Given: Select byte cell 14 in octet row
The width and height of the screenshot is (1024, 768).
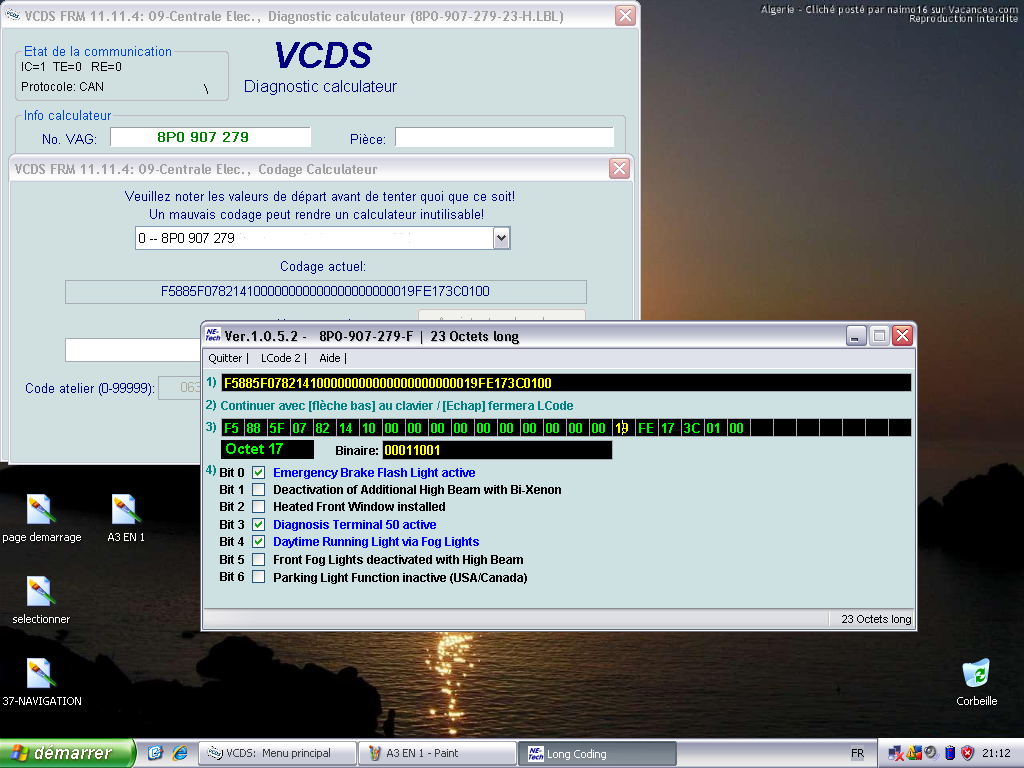Looking at the screenshot, I should click(346, 428).
